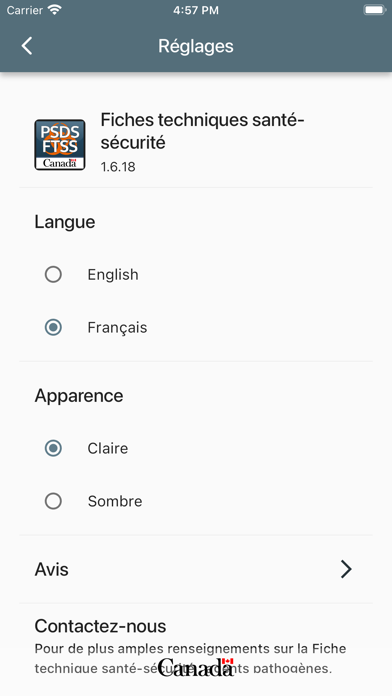Choose the Sombre appearance radio button
The width and height of the screenshot is (392, 696).
(53, 502)
